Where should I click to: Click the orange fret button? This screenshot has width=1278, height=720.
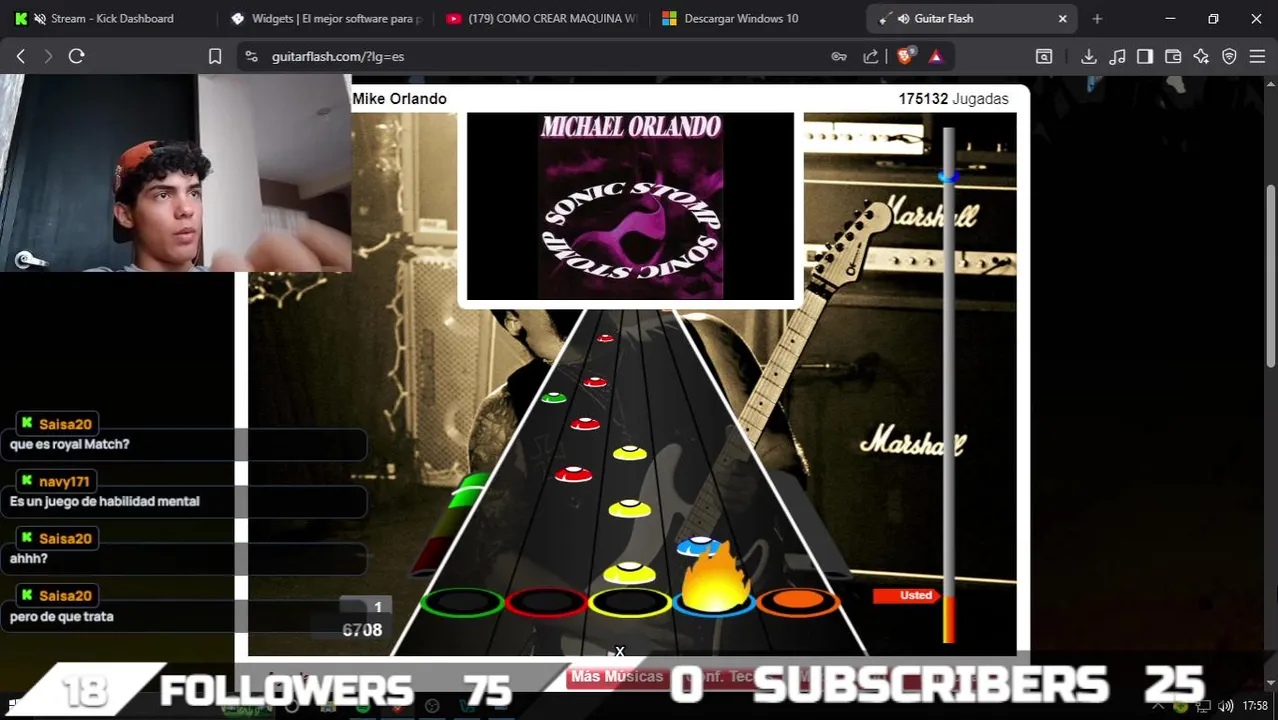(x=798, y=602)
